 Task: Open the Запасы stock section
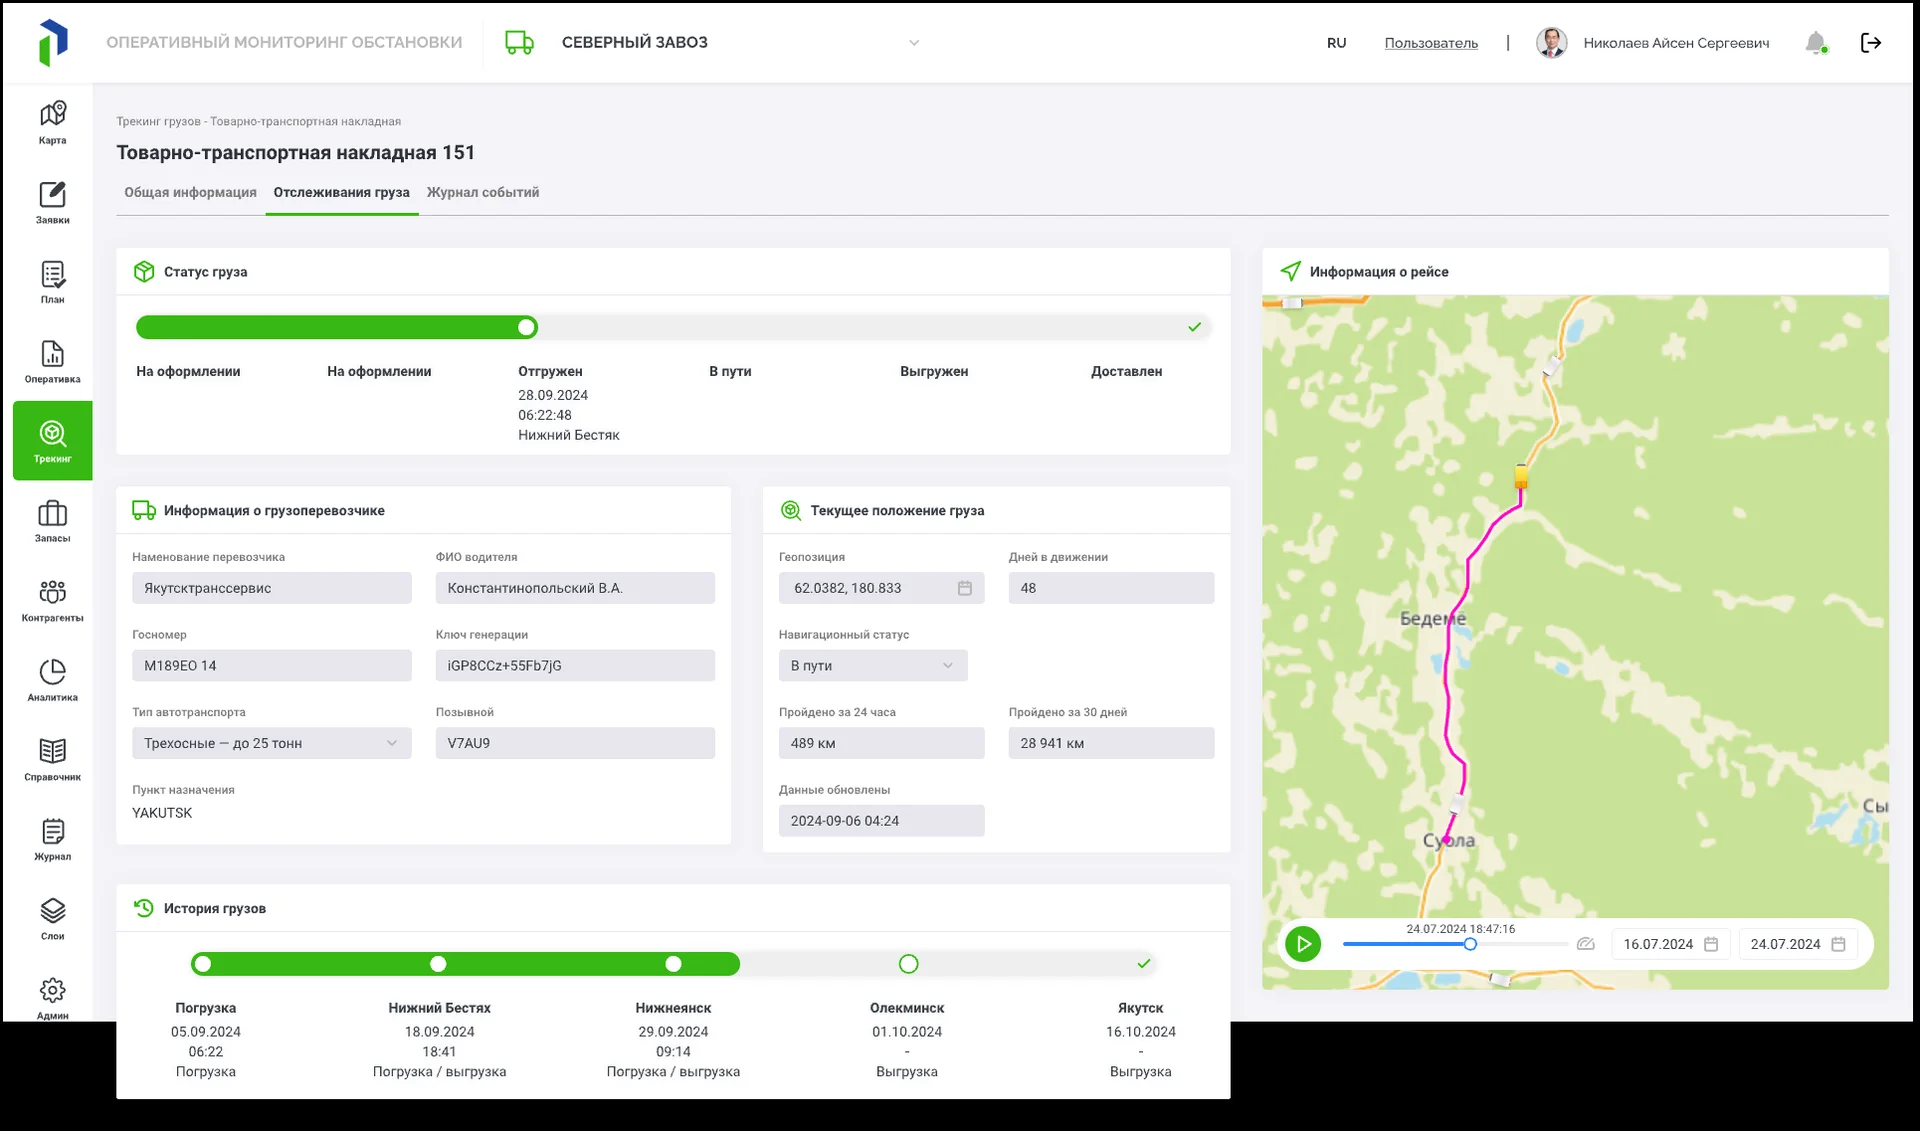click(52, 521)
